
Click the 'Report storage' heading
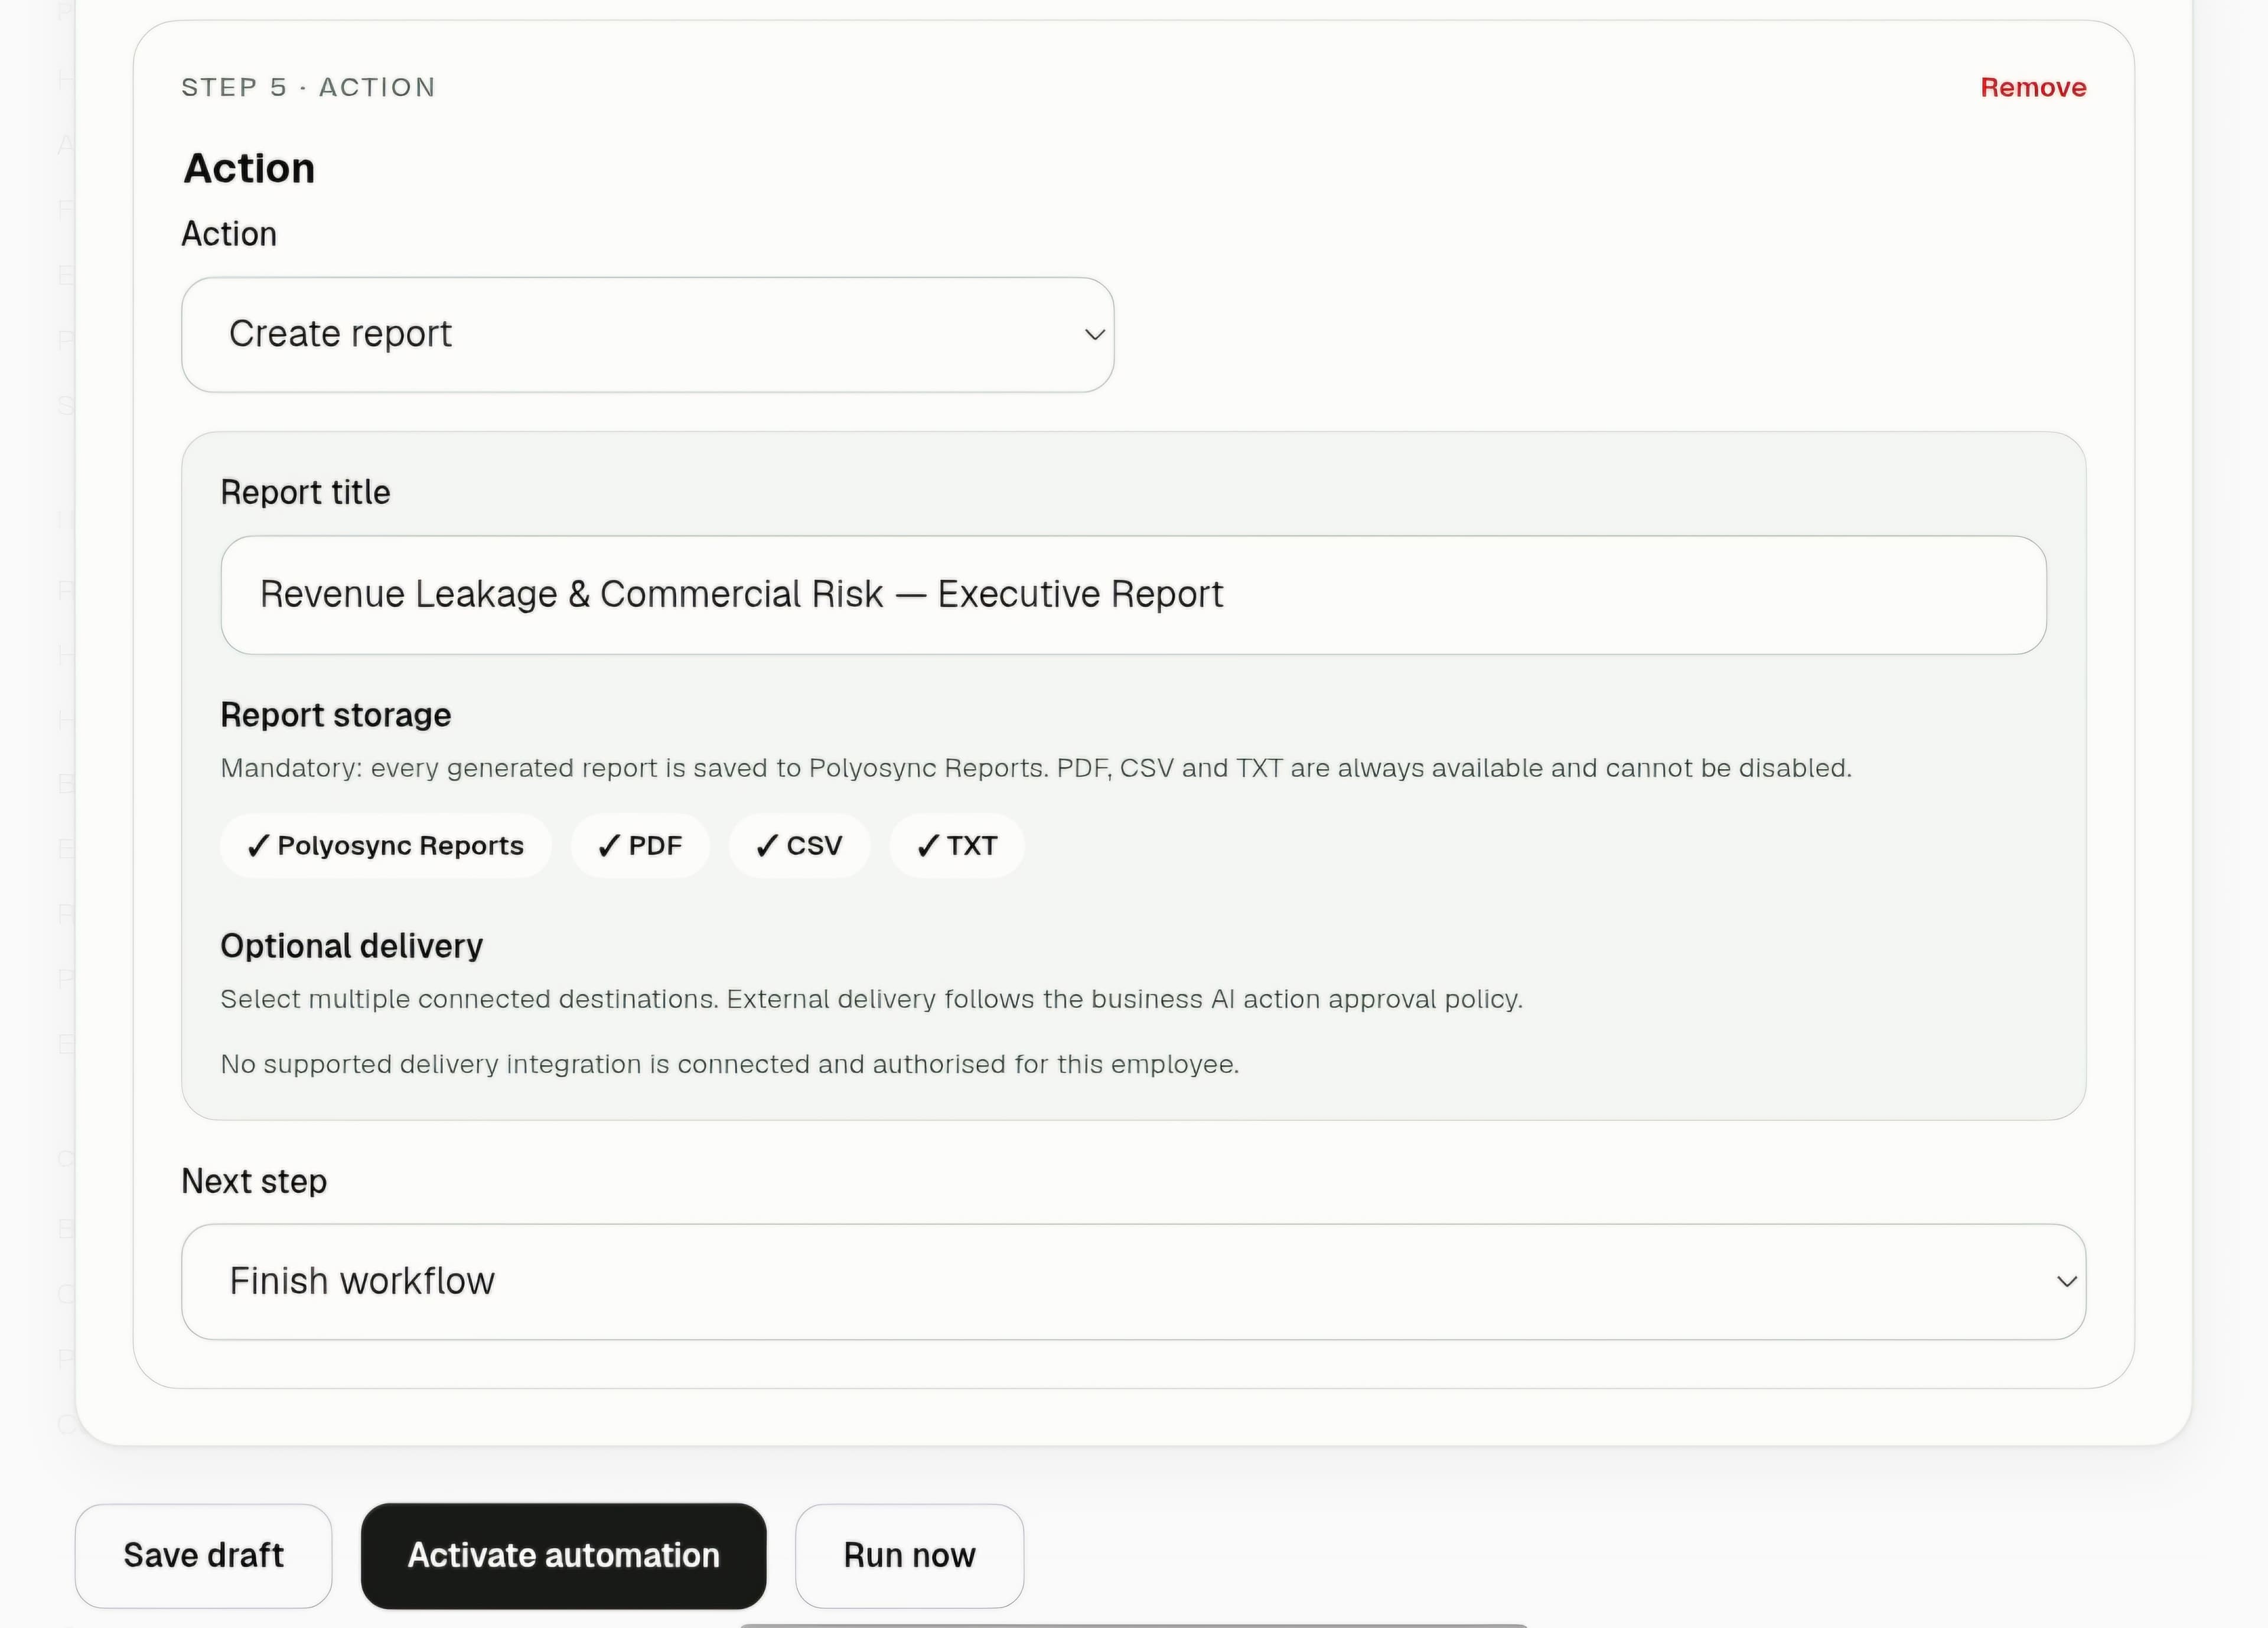click(x=336, y=715)
